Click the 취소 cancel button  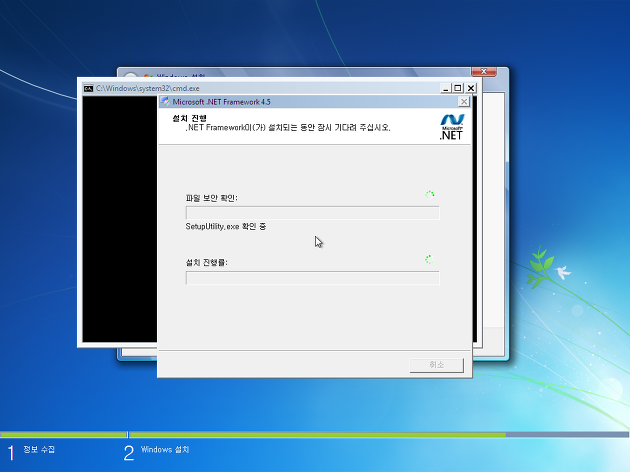(436, 365)
